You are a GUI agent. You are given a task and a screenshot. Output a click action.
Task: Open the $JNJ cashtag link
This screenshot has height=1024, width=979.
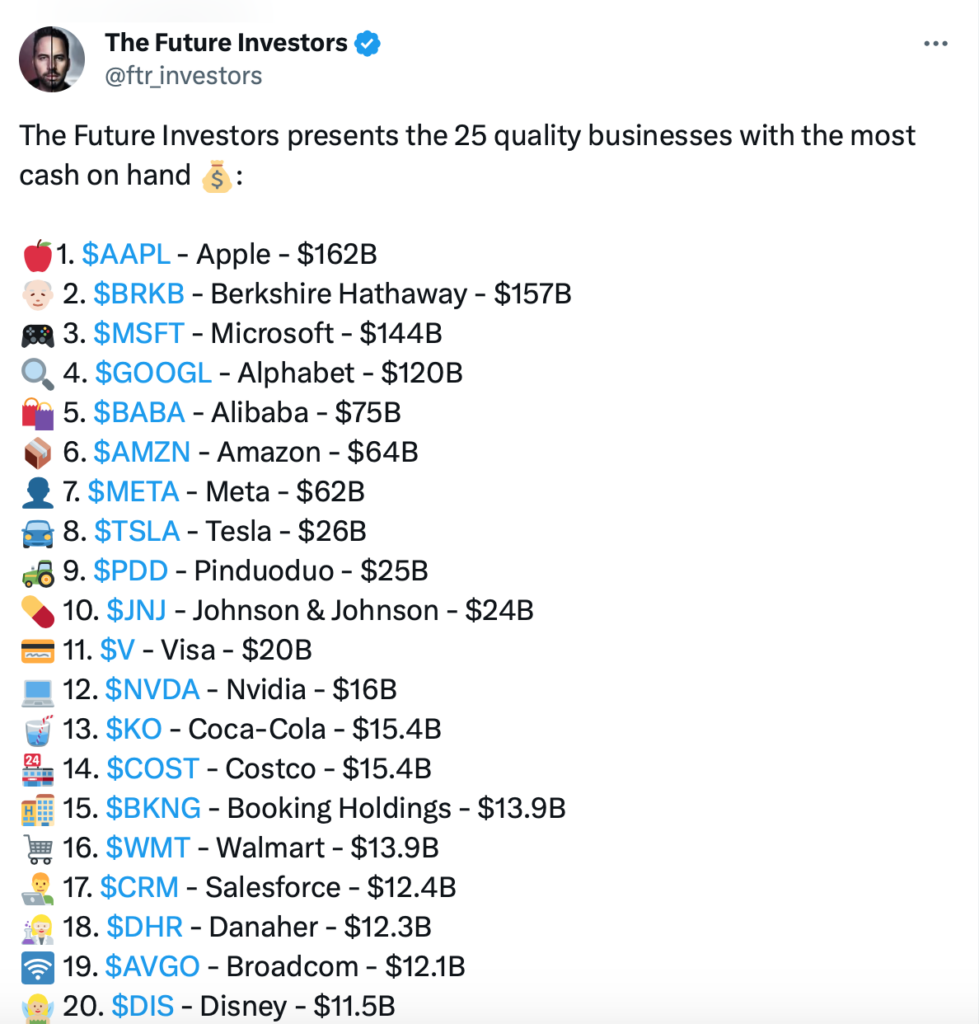pyautogui.click(x=136, y=611)
